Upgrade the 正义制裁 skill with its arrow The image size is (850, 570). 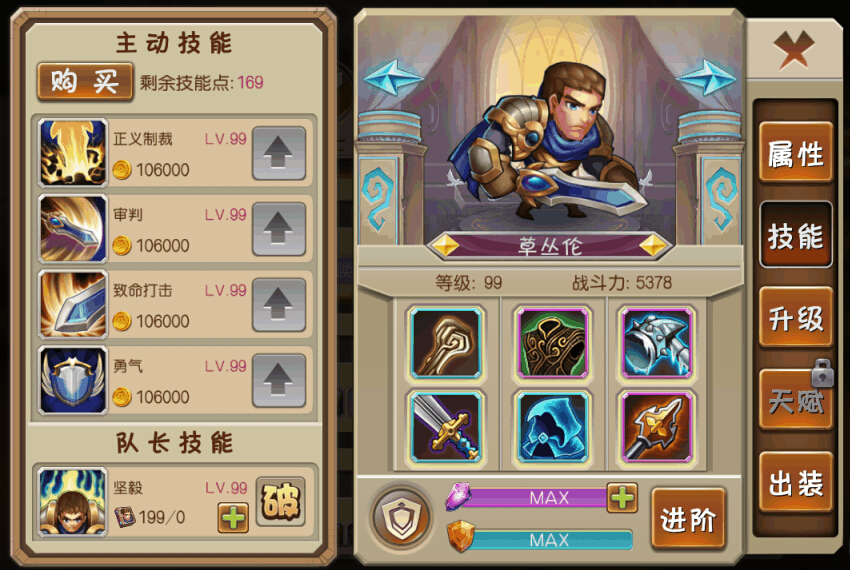coord(279,153)
